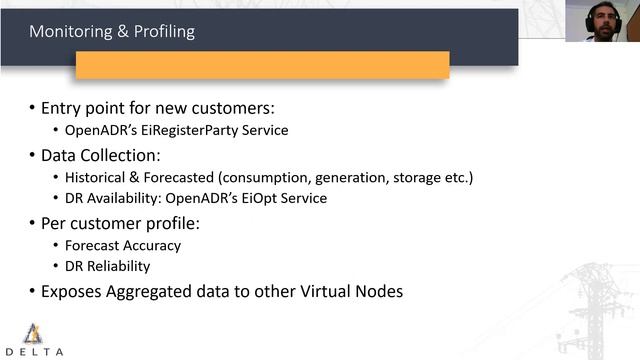Select the Data Collection heading

[x=101, y=156]
